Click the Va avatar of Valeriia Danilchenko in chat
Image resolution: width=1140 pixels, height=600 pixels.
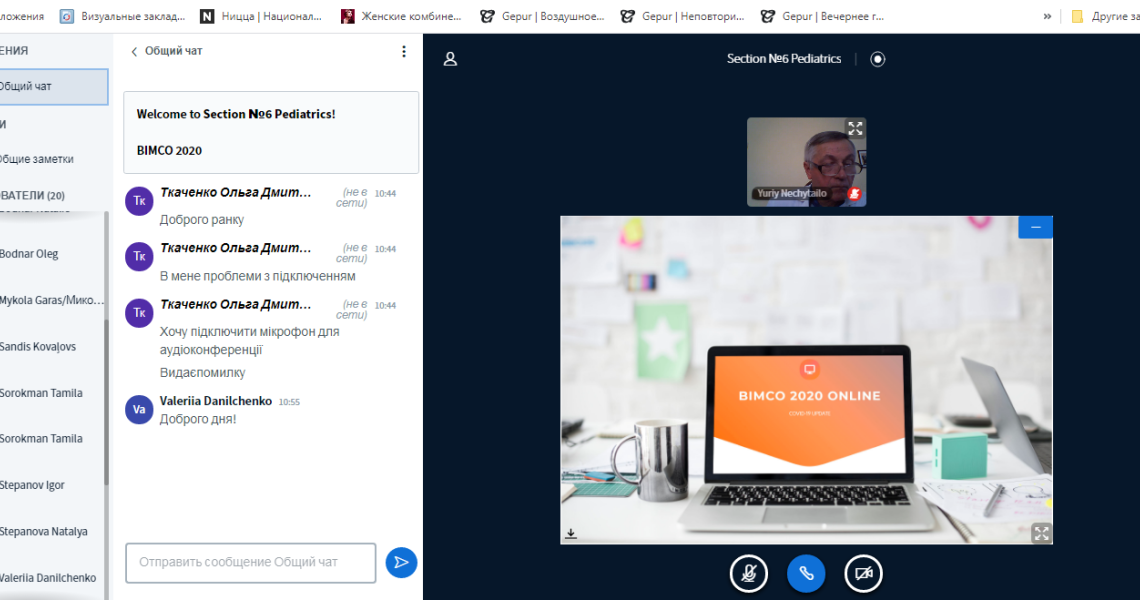pyautogui.click(x=139, y=409)
